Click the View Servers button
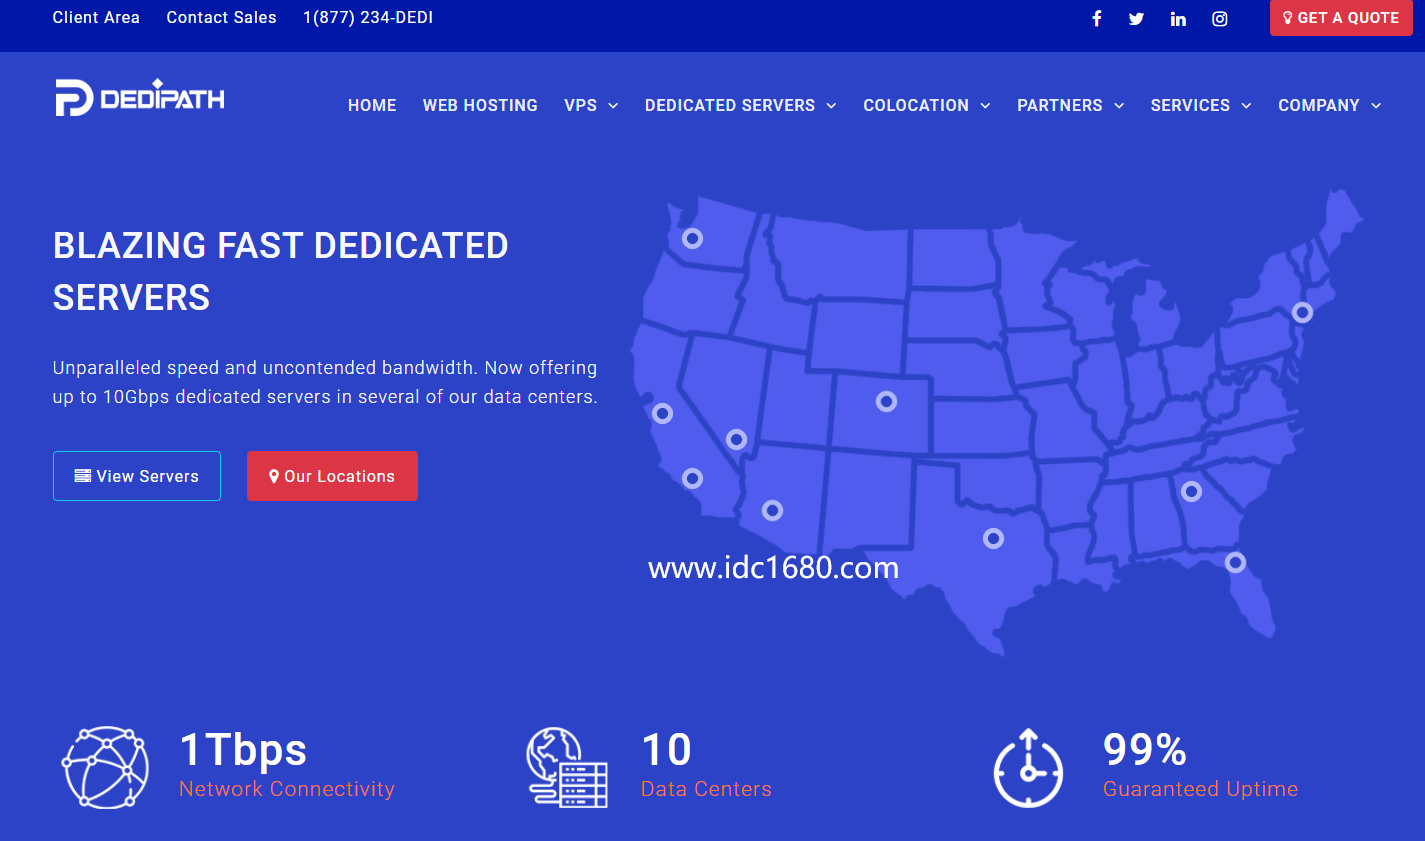Screen dimensions: 1425x841 point(137,476)
